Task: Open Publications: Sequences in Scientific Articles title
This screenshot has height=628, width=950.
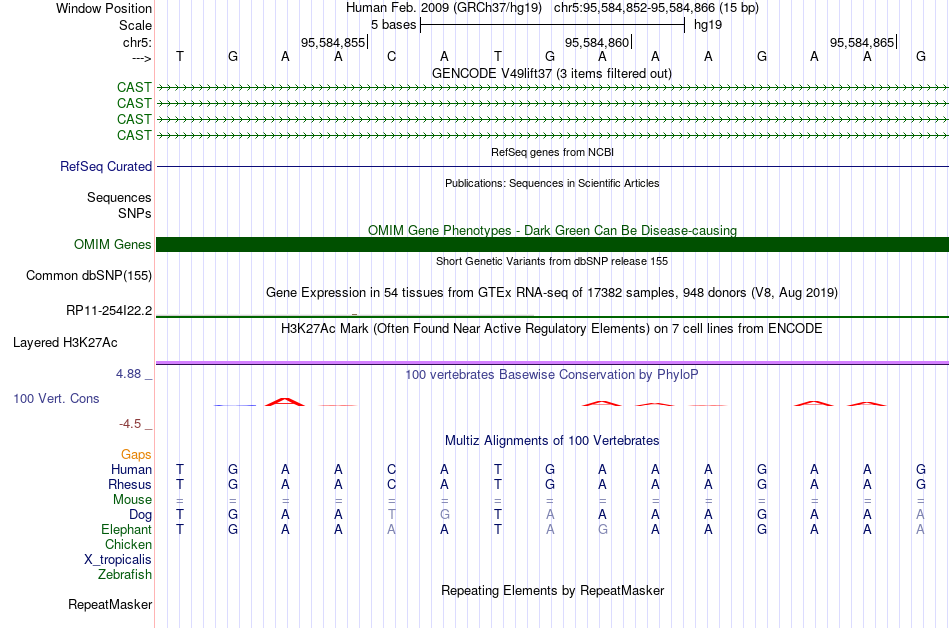Action: coord(552,183)
